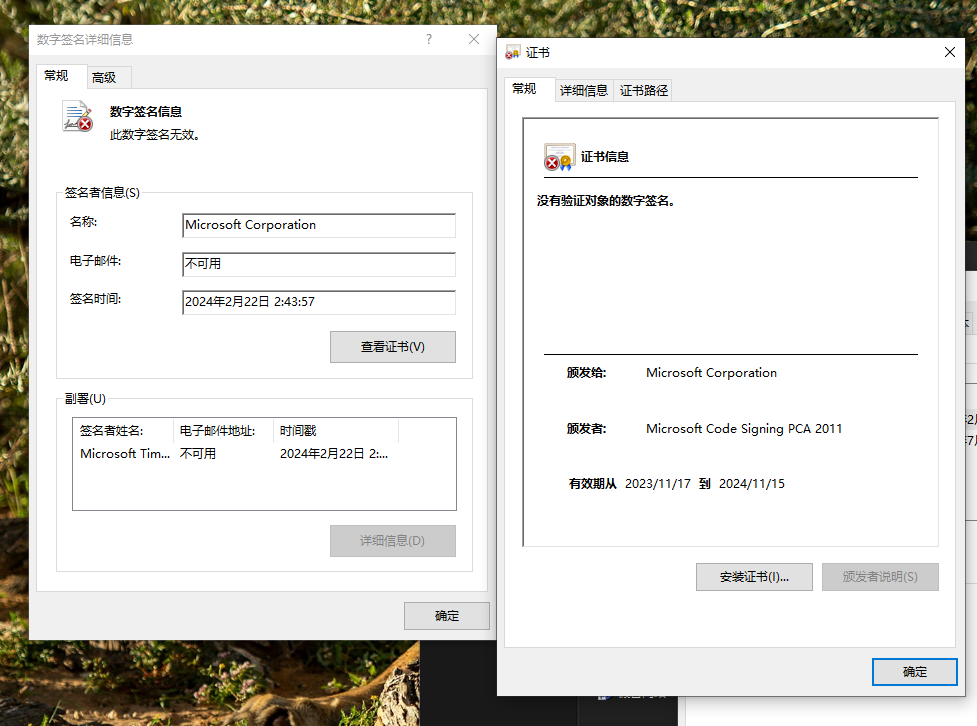The image size is (977, 726).
Task: Click the 签名时间 field
Action: coord(319,302)
